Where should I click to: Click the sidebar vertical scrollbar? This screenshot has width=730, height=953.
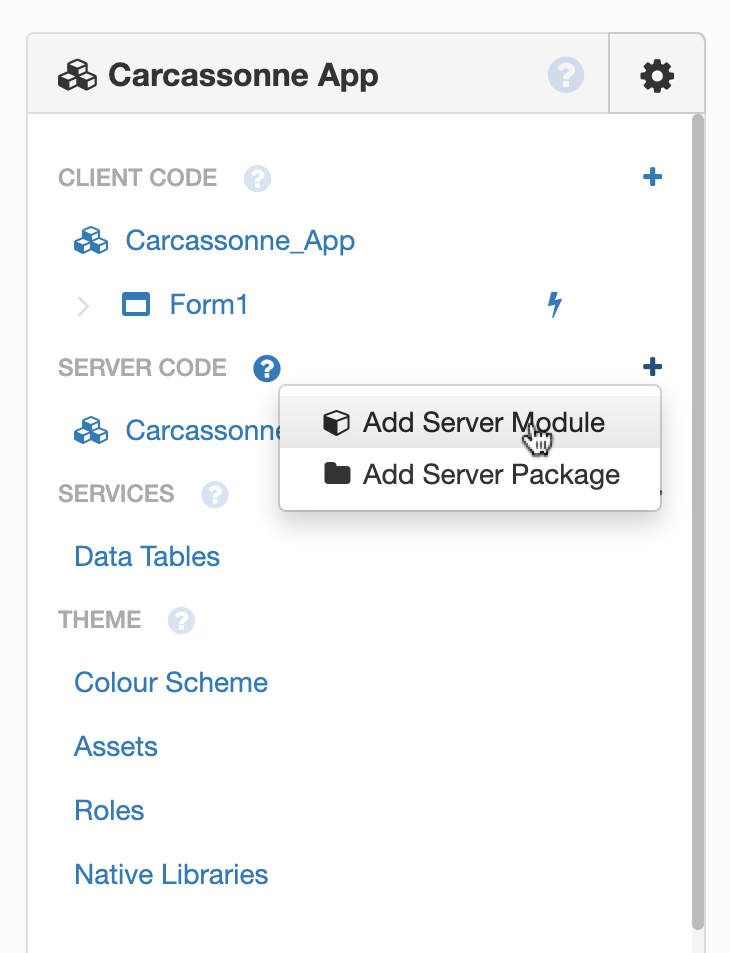pyautogui.click(x=697, y=520)
